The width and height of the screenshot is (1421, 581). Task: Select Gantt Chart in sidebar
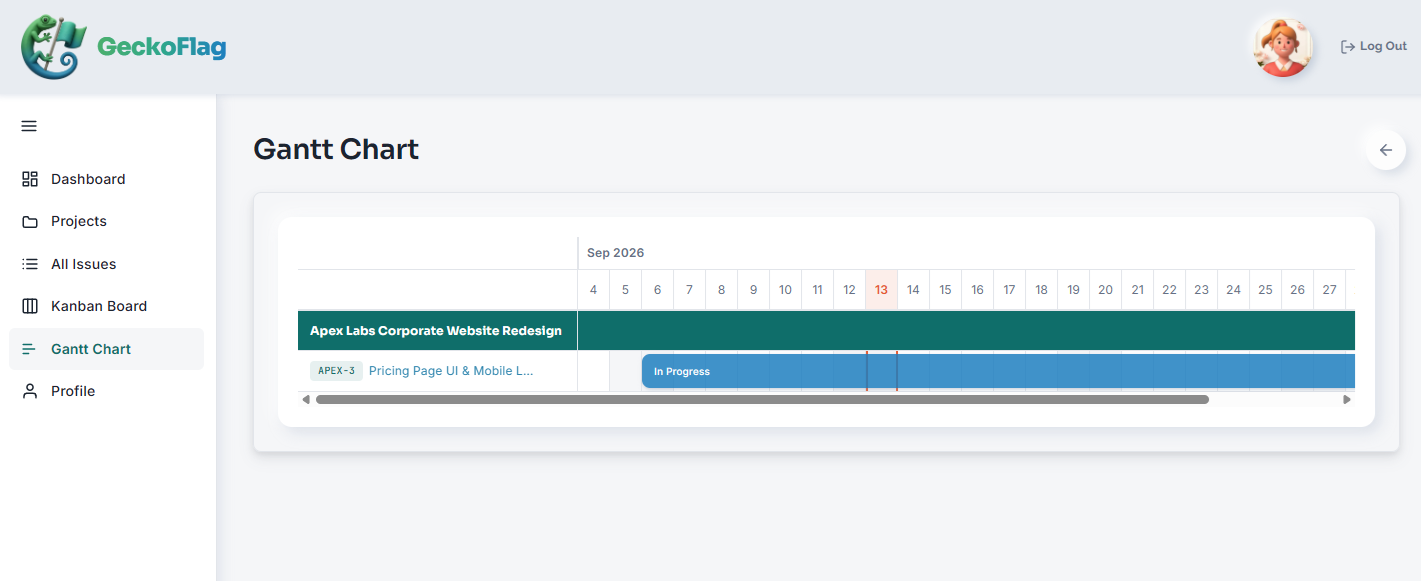(106, 349)
